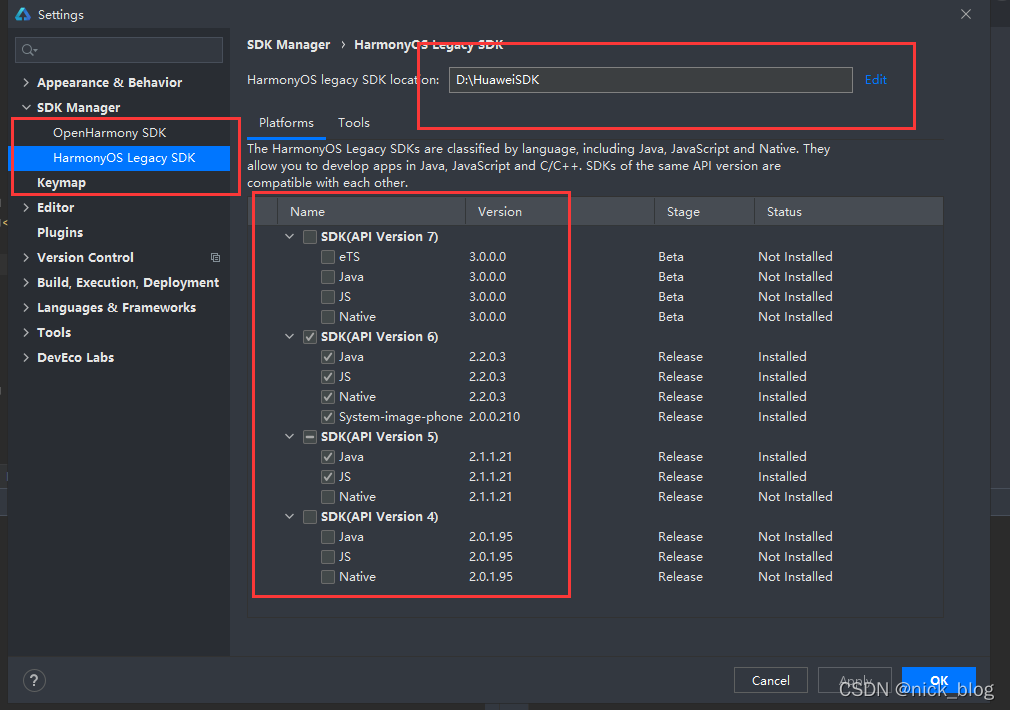This screenshot has width=1010, height=710.
Task: Click HarmonyOS legacy SDK location field
Action: pyautogui.click(x=651, y=80)
